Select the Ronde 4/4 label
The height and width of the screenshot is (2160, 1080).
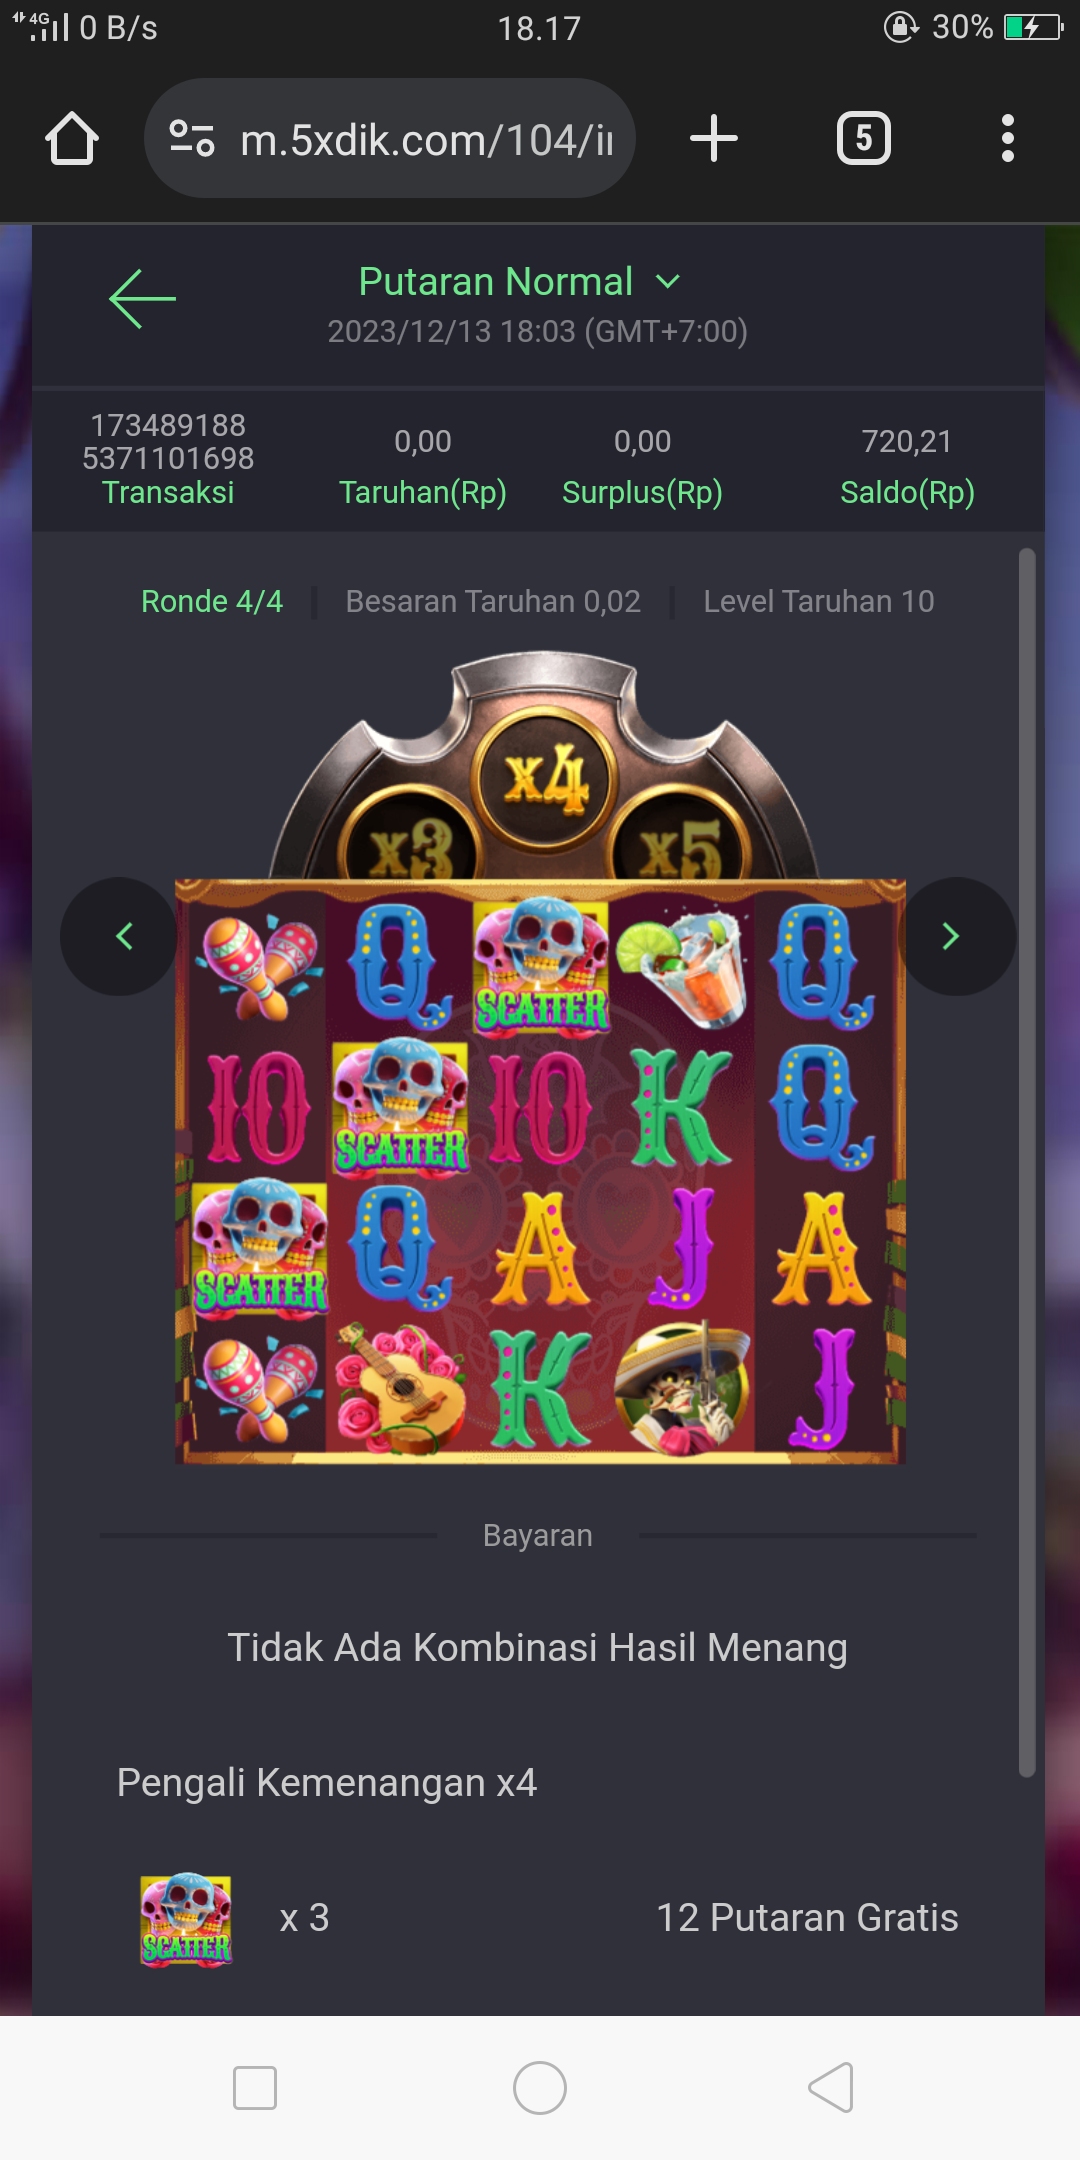point(212,601)
